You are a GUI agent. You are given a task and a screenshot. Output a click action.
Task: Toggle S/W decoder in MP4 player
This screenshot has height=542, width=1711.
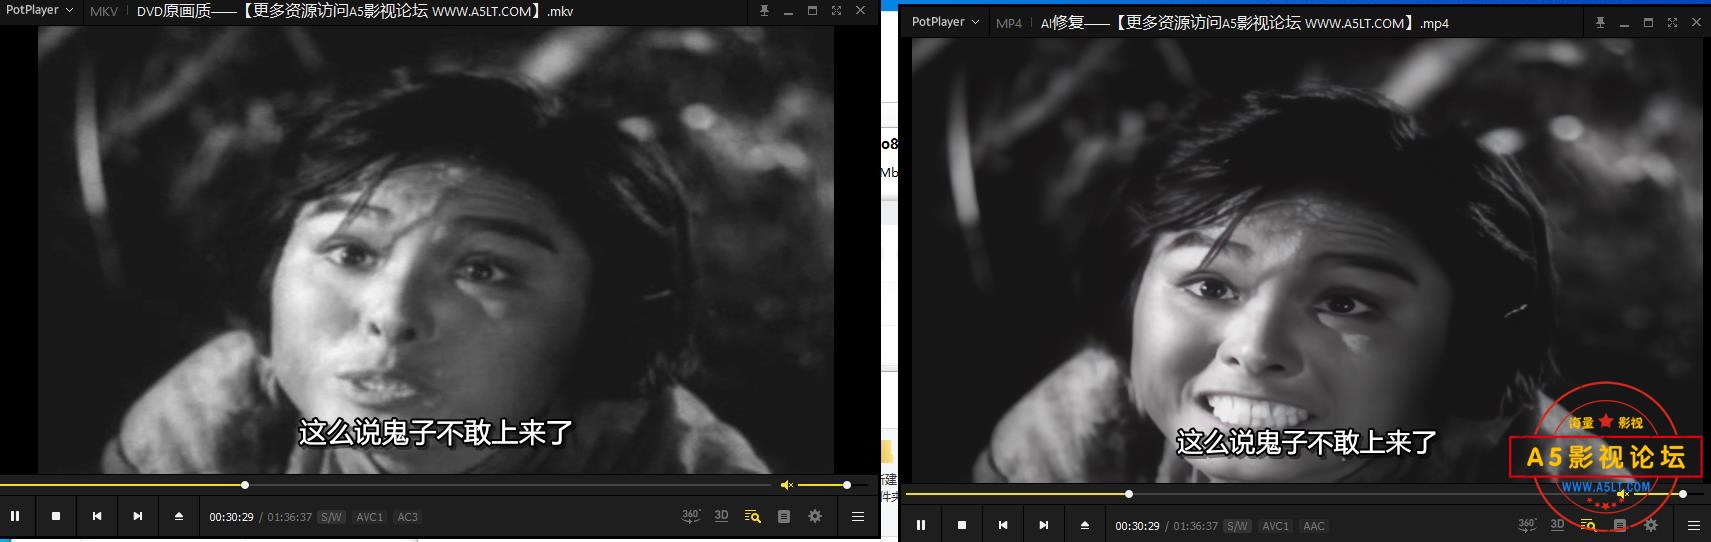point(1237,526)
